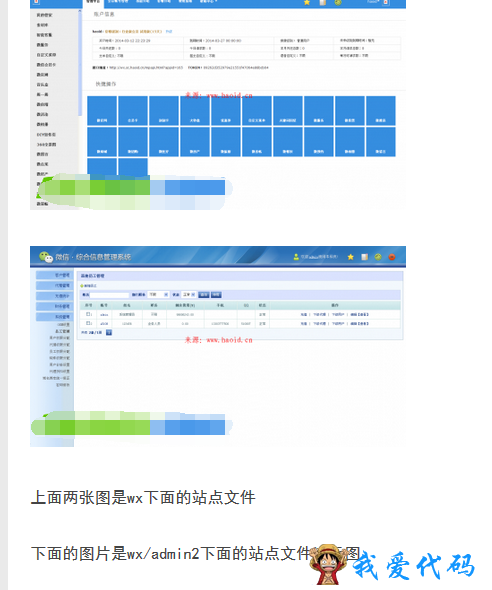
Task: Click the 快捷操作 section heading
Action: (106, 84)
